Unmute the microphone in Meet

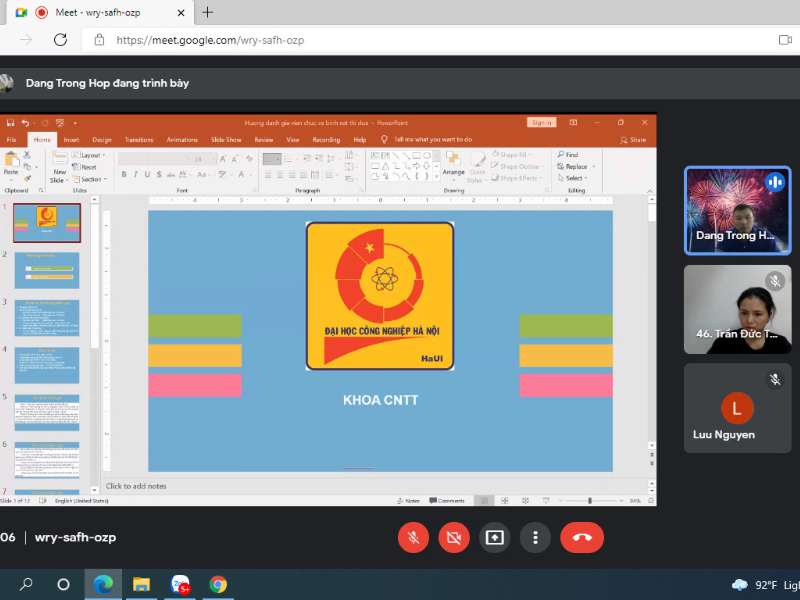coord(413,537)
